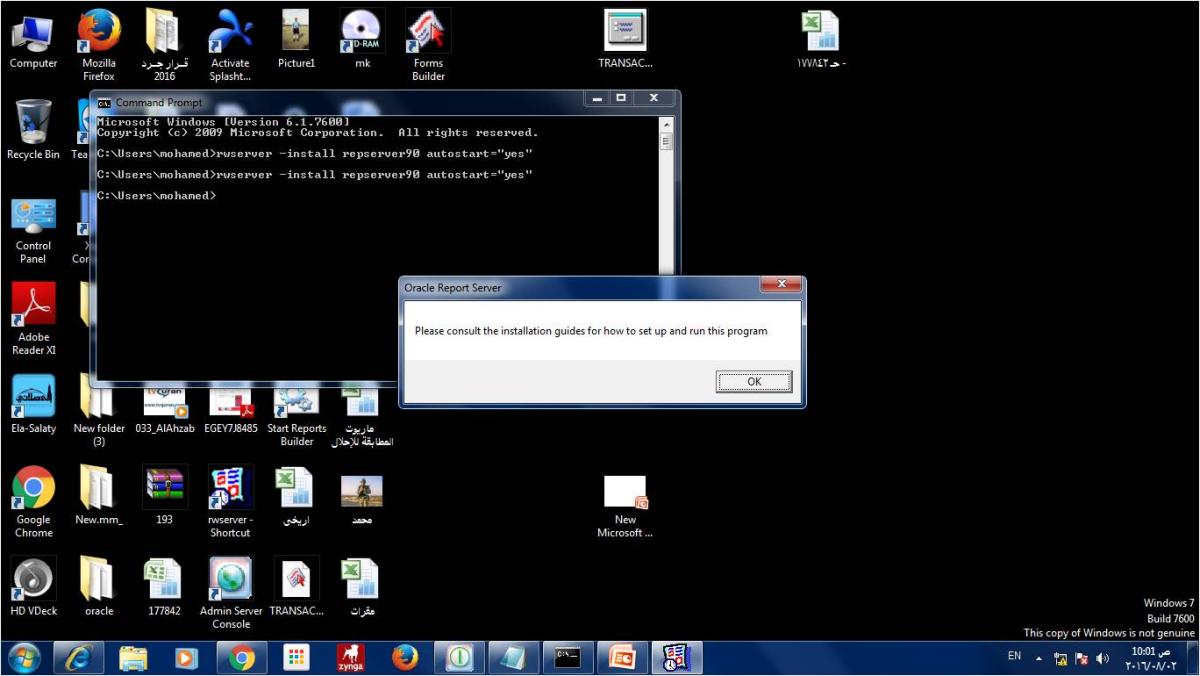Expand the hidden system tray icons arrow
This screenshot has height=676, width=1200.
coord(1038,658)
